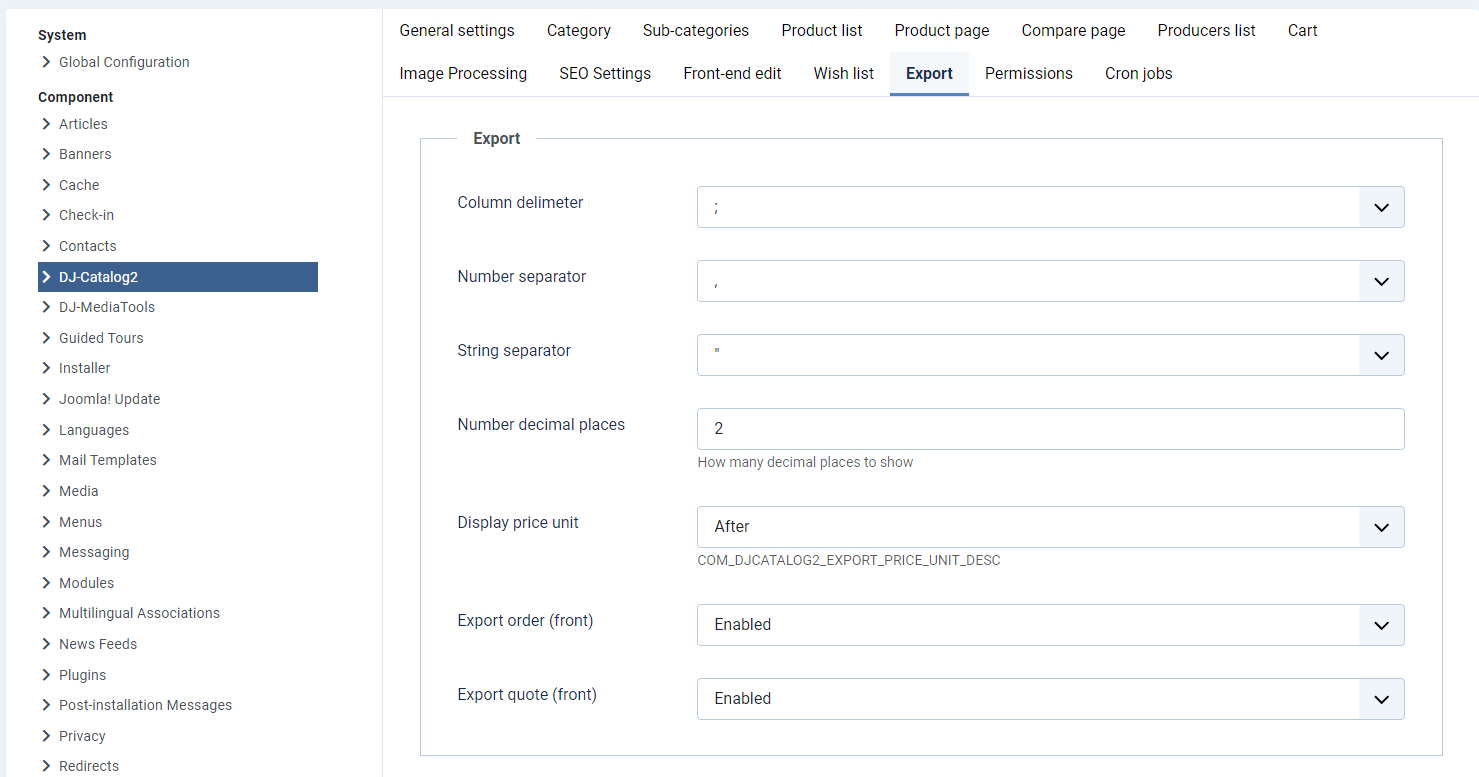
Task: Click the chevron icon next to Media
Action: 46,491
